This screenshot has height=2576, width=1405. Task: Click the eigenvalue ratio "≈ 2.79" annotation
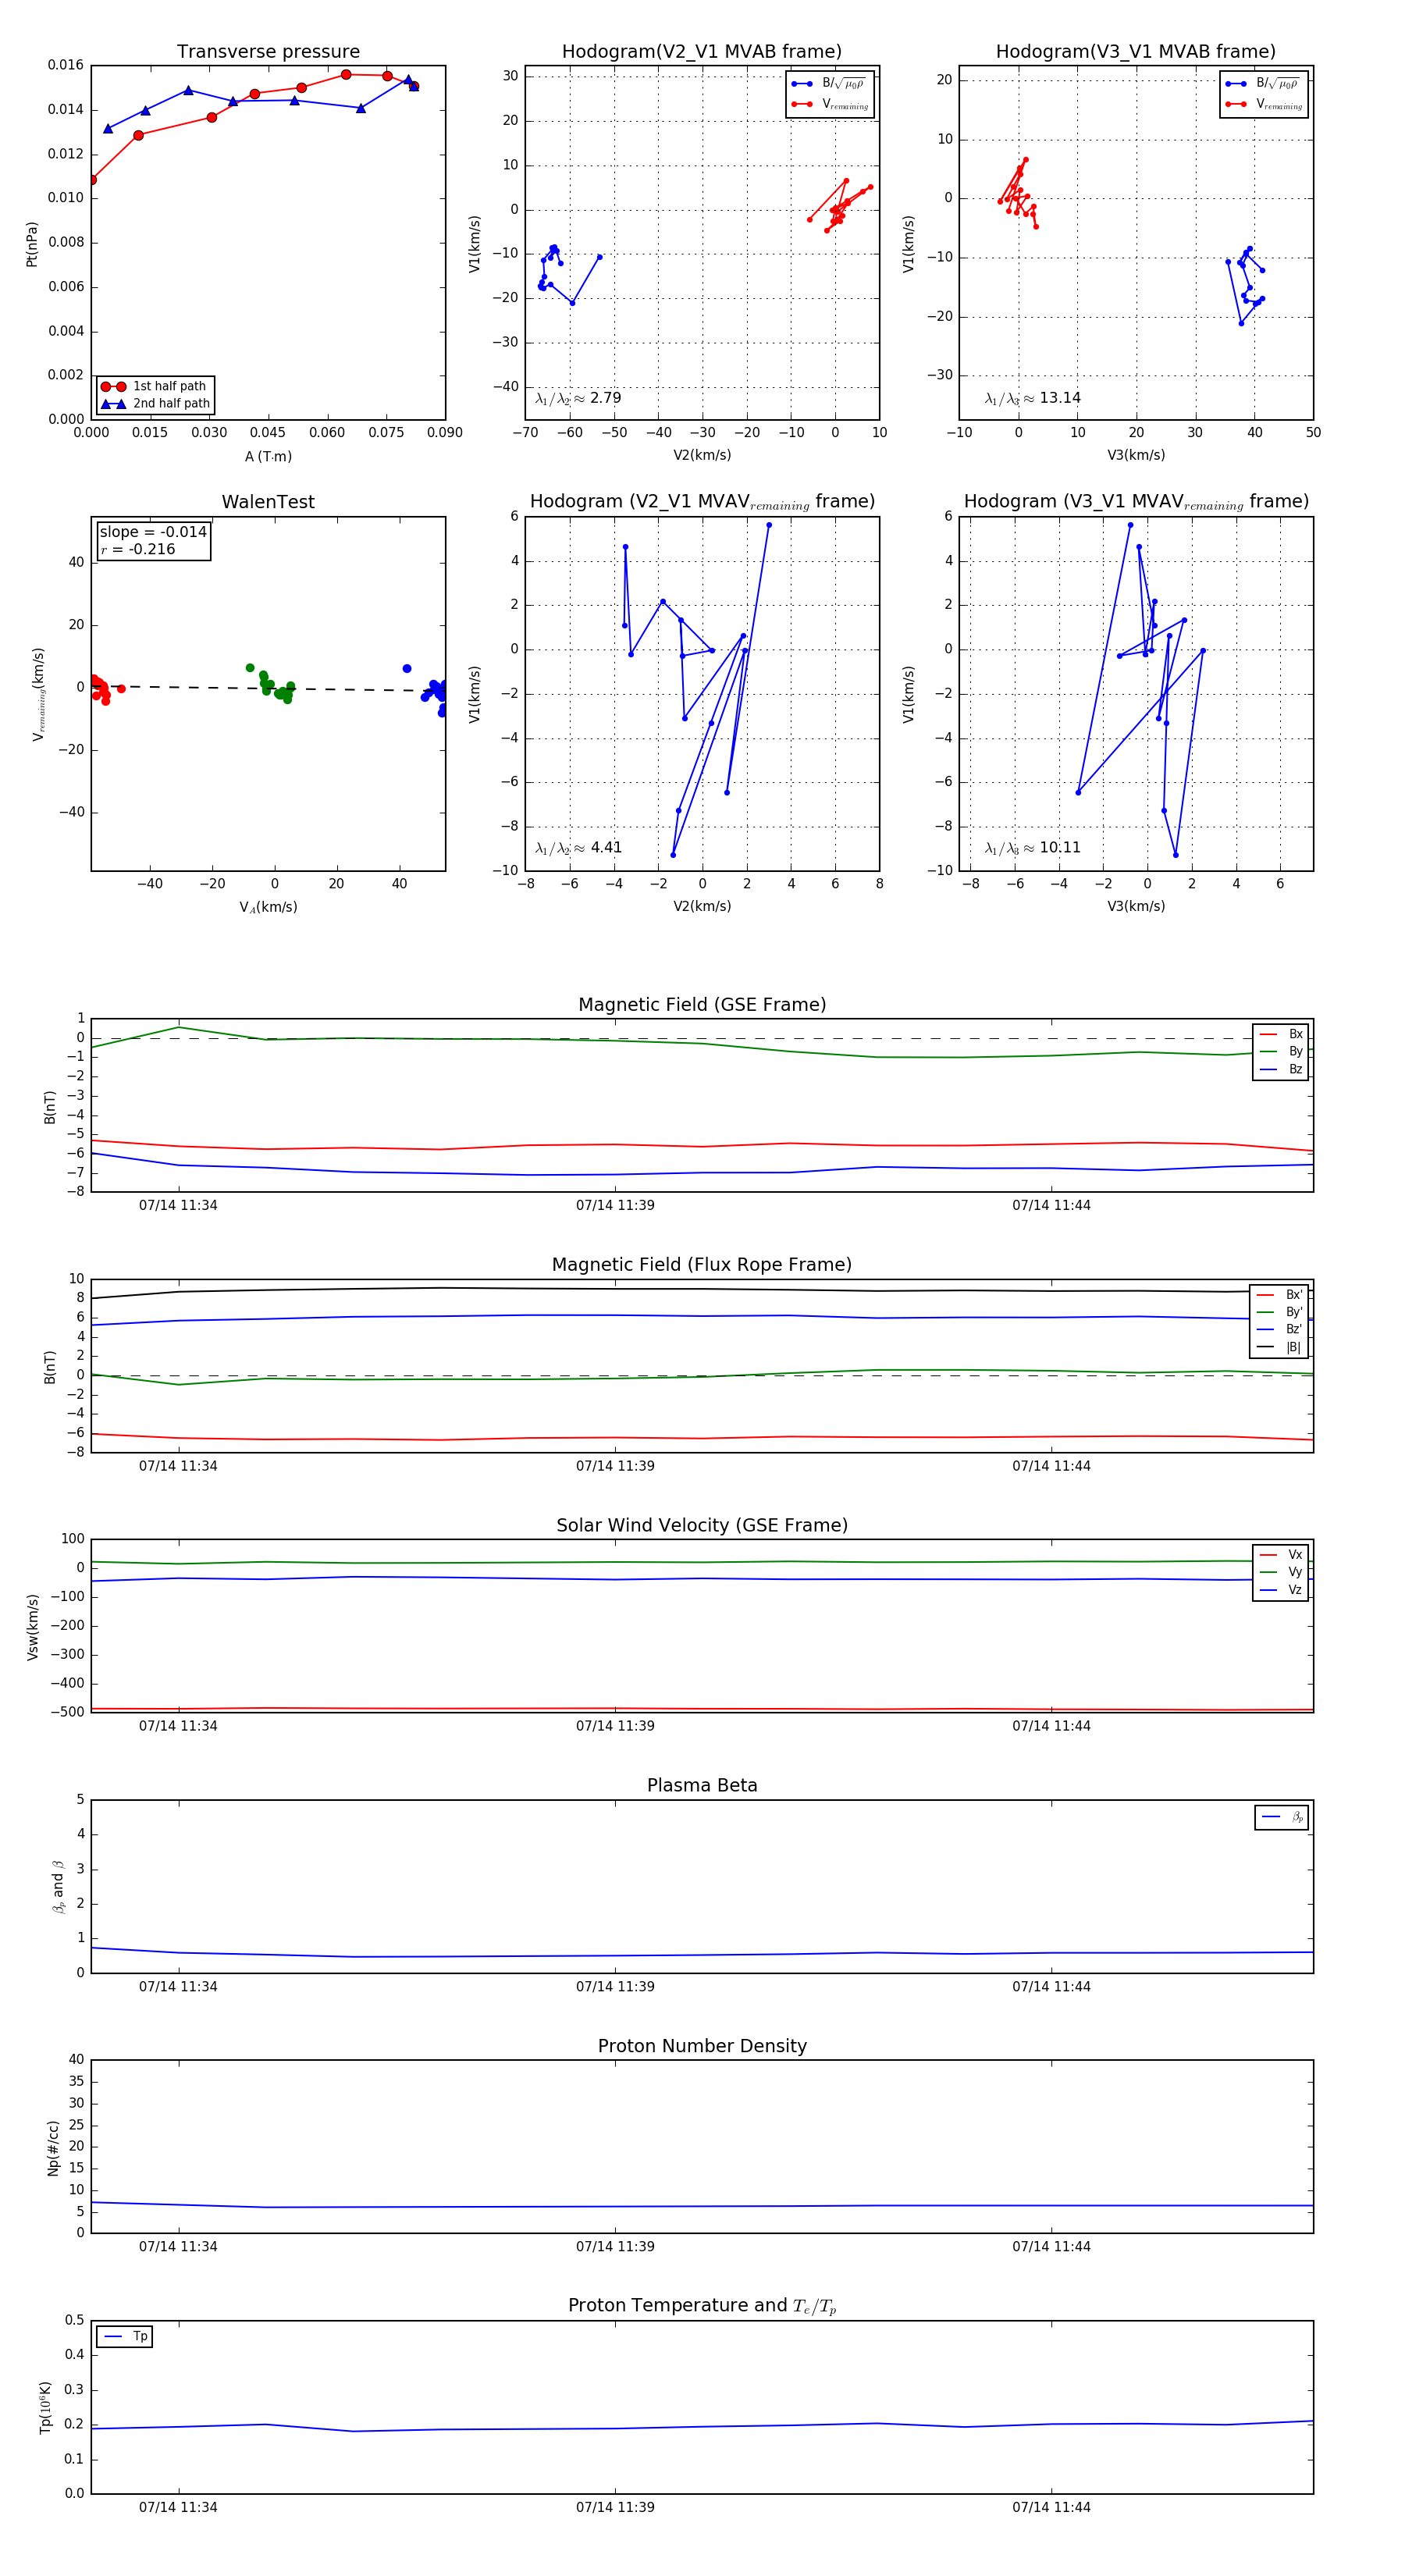pyautogui.click(x=578, y=398)
